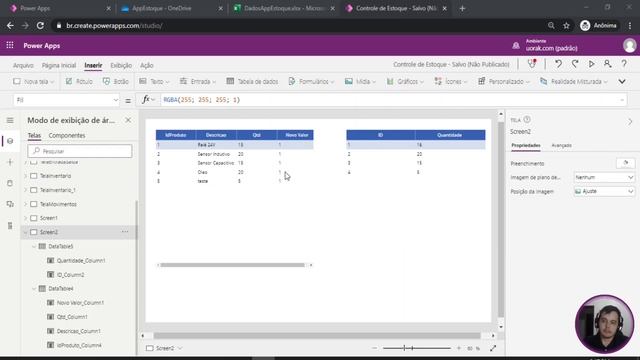
Task: Open the Advanced tools icon in left rail
Action: point(10,225)
